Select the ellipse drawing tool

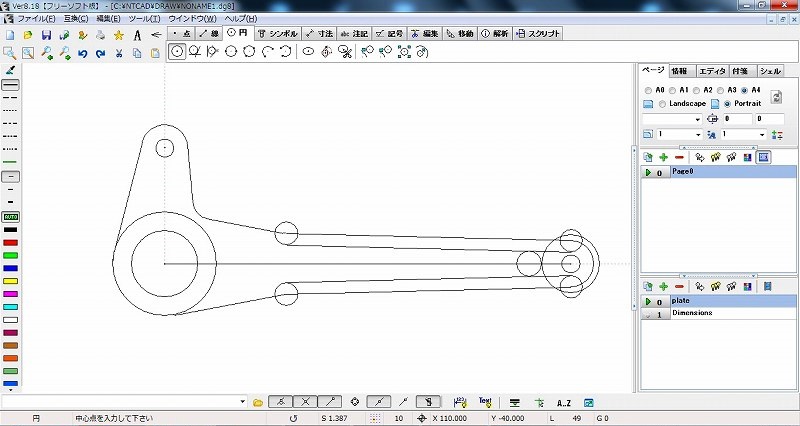pos(310,51)
